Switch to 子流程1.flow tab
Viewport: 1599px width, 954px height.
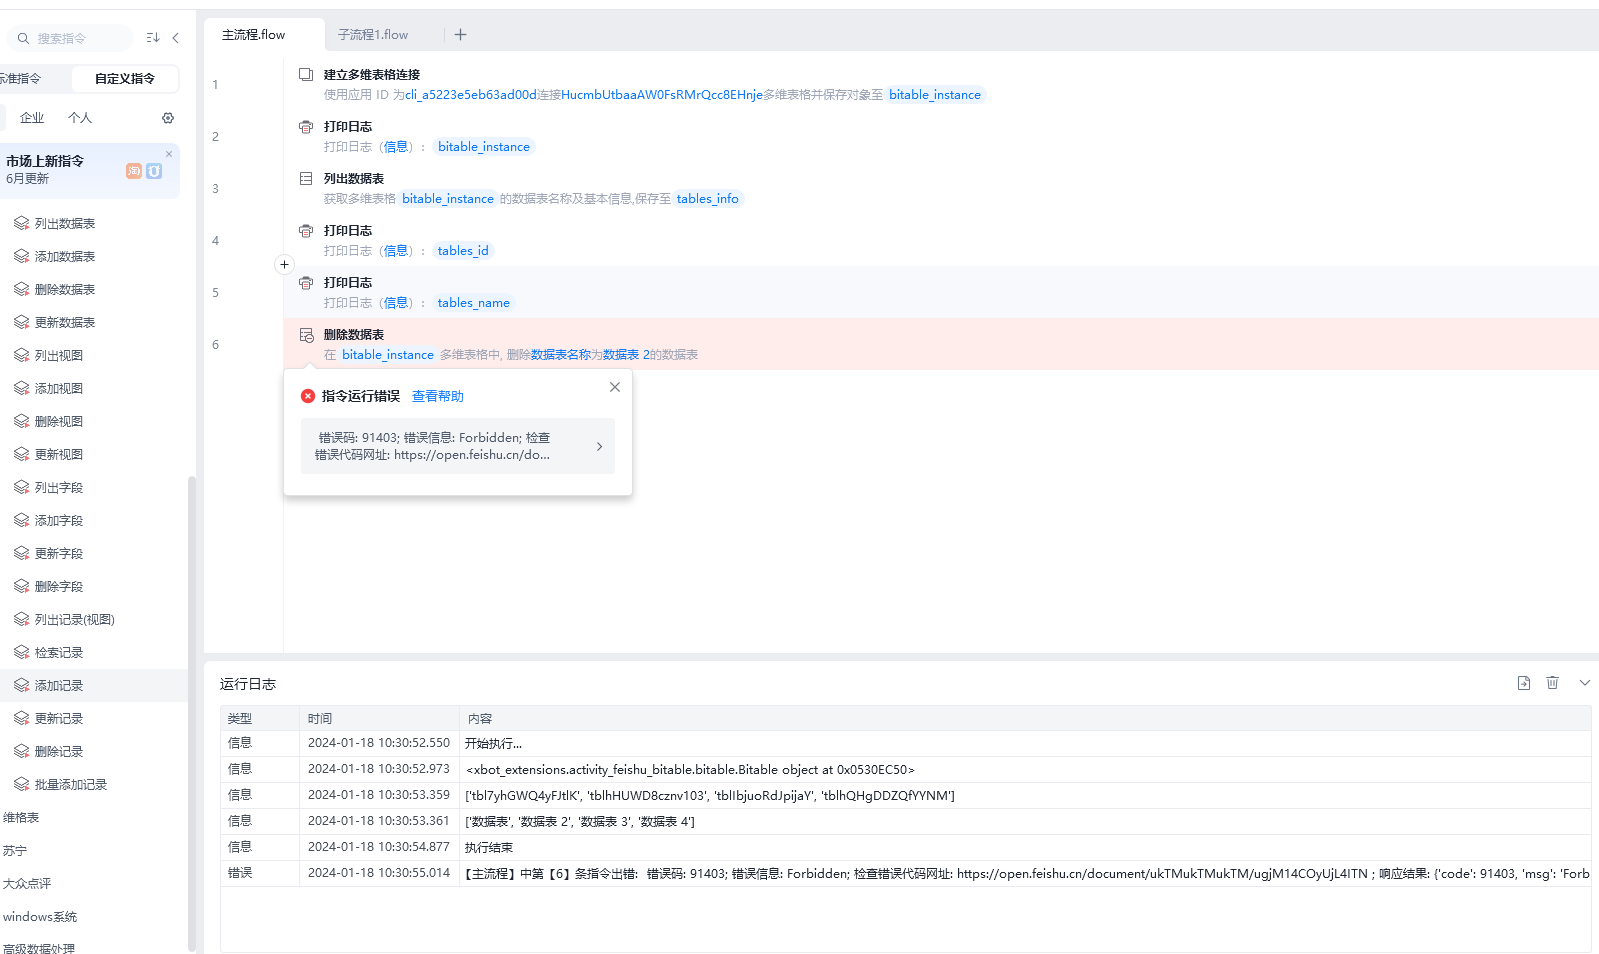373,35
